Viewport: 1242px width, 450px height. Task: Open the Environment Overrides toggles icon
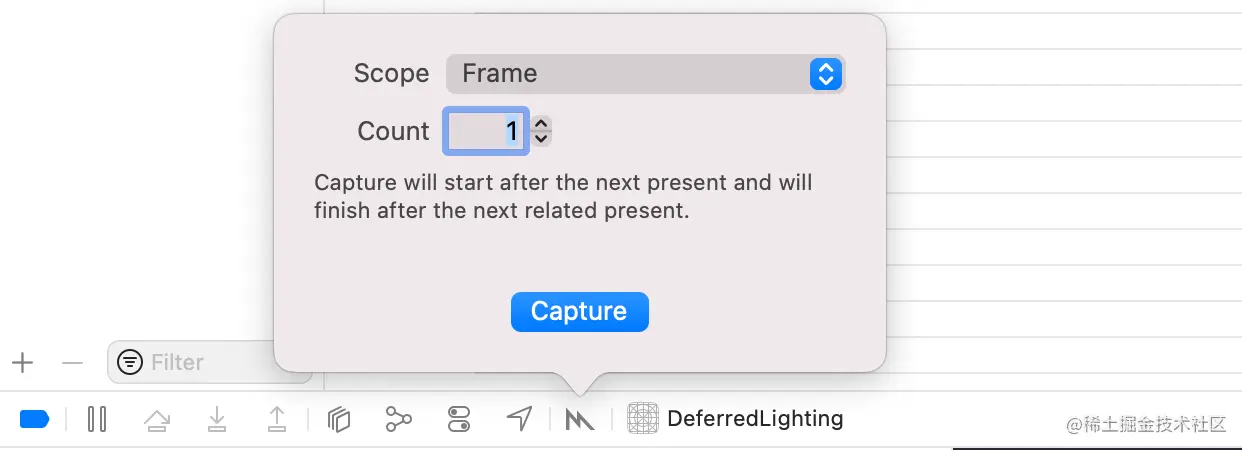[459, 419]
